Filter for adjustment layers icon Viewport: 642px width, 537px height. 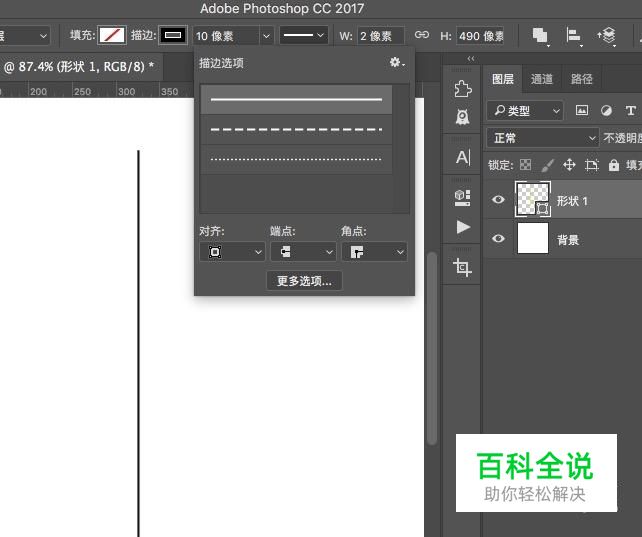pos(606,111)
